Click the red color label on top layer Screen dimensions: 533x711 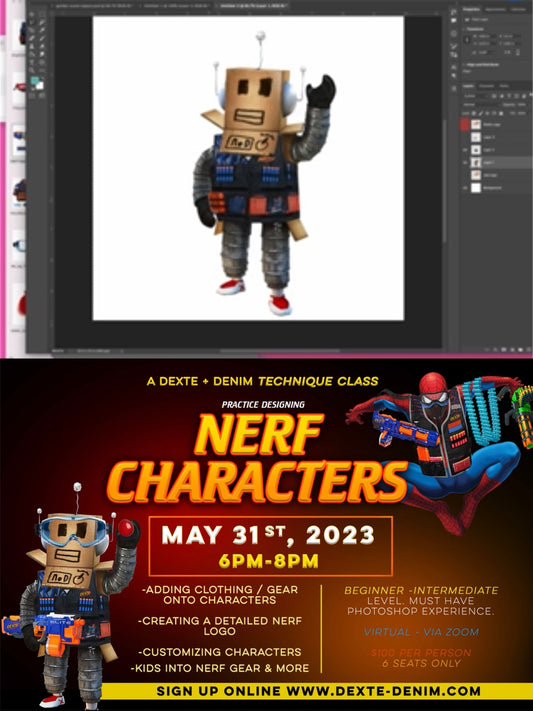(x=465, y=124)
